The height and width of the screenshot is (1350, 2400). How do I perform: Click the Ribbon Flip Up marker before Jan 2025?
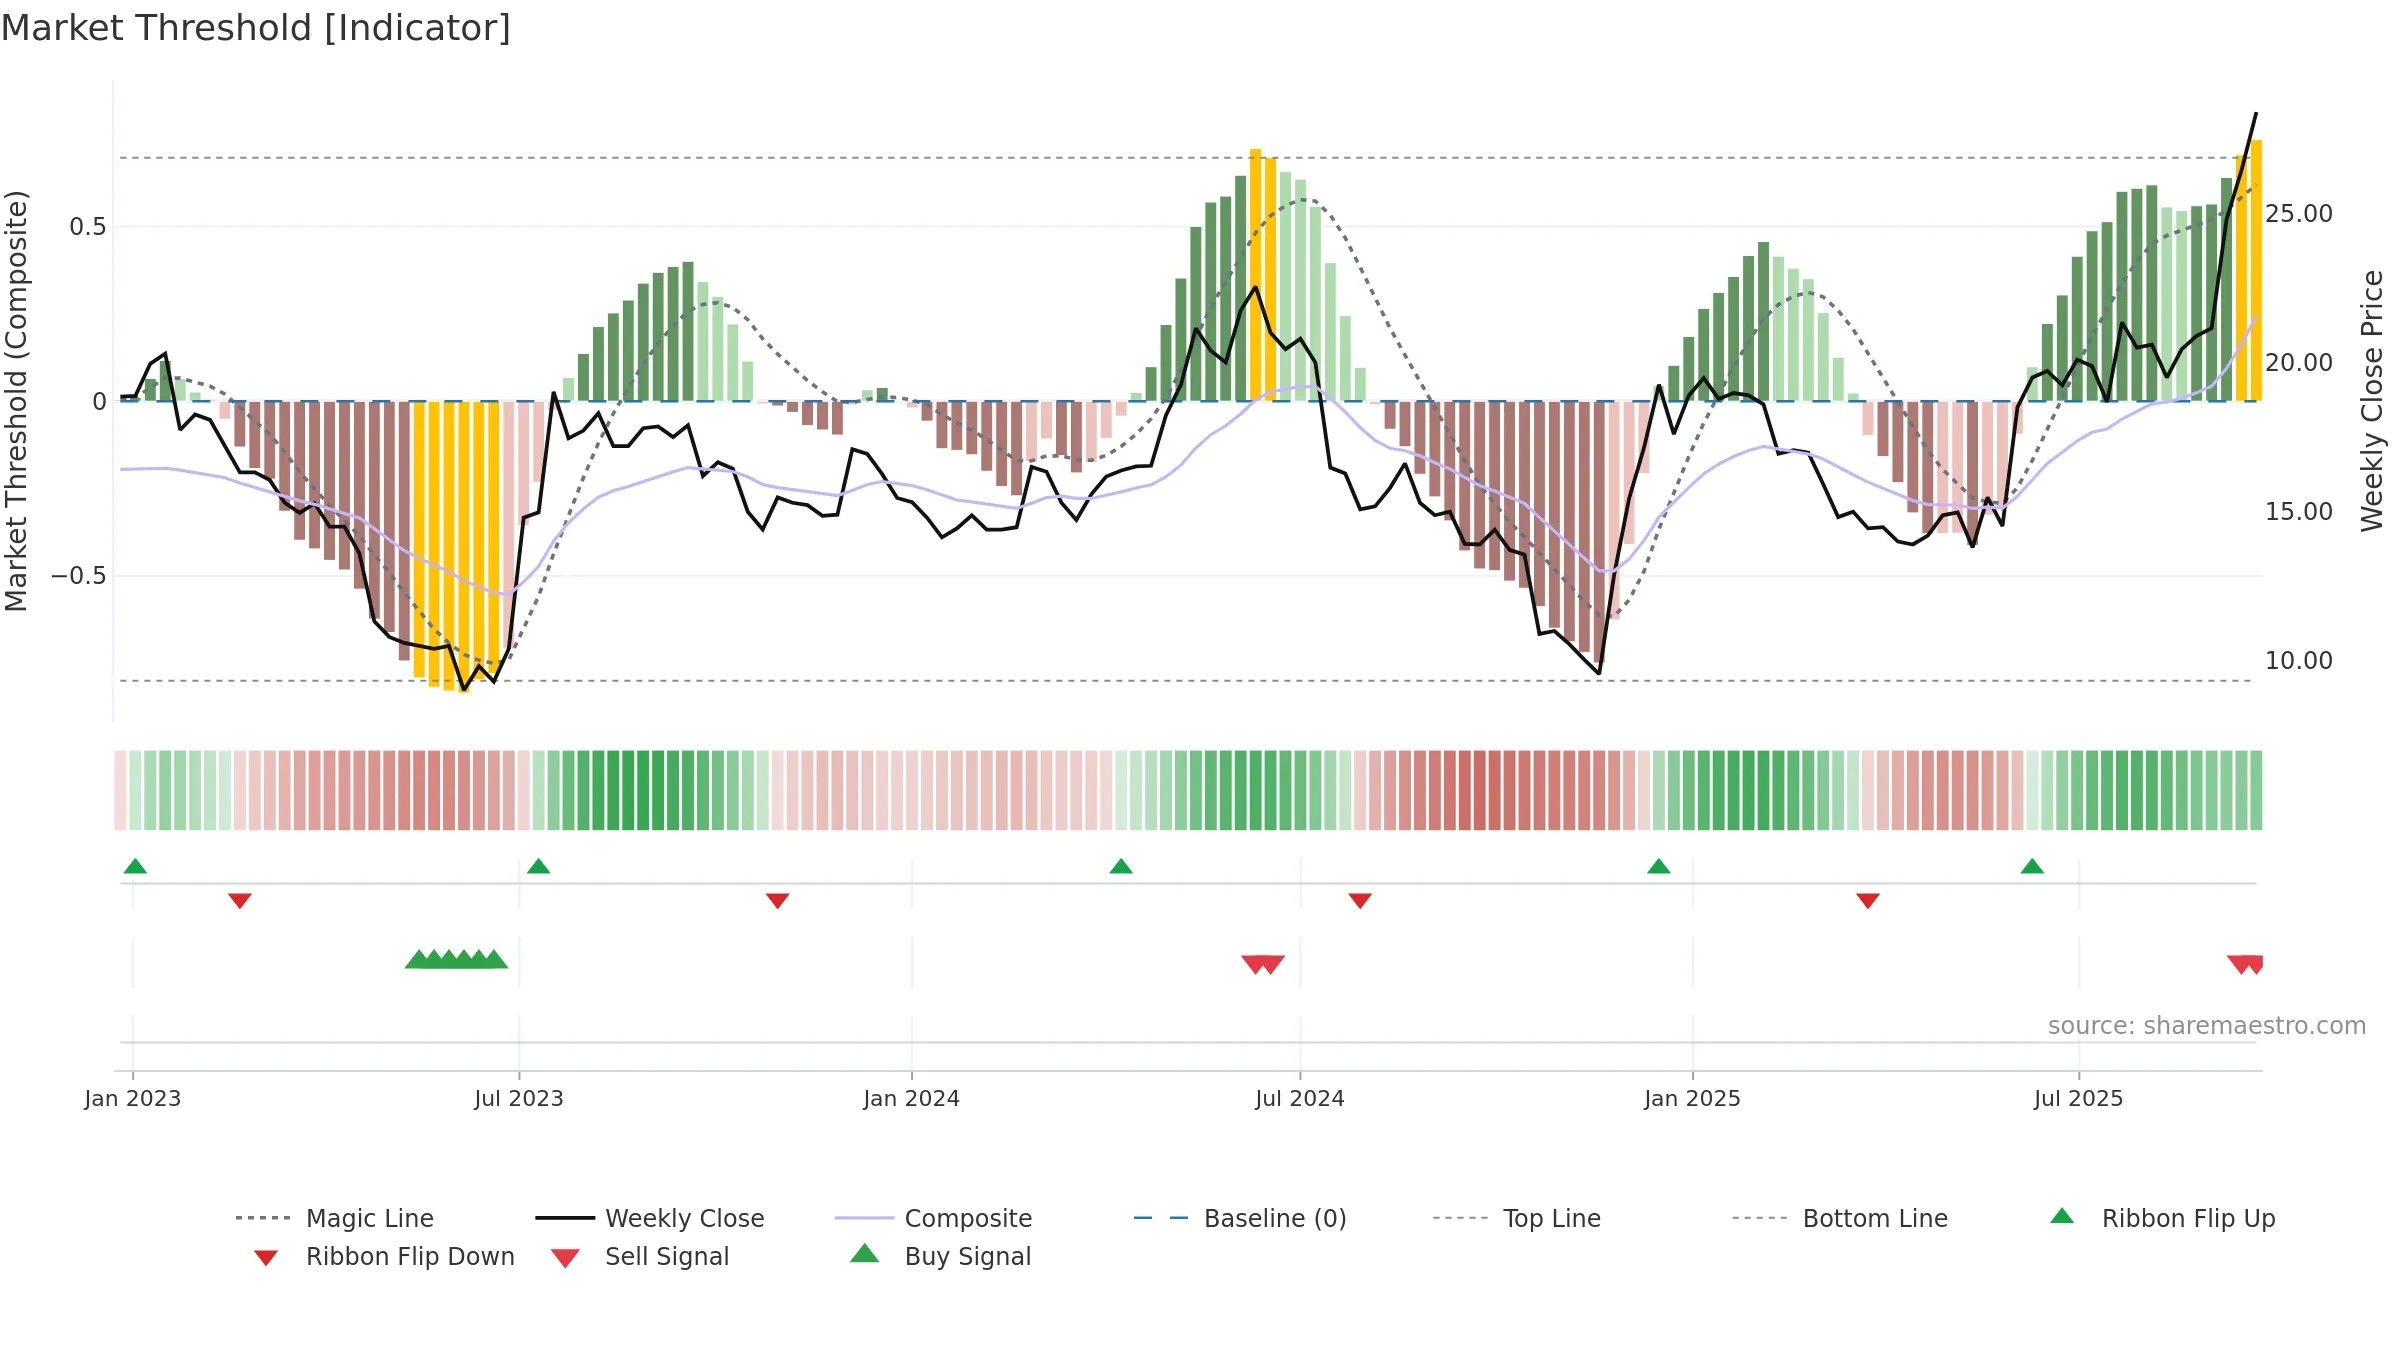(x=1659, y=866)
